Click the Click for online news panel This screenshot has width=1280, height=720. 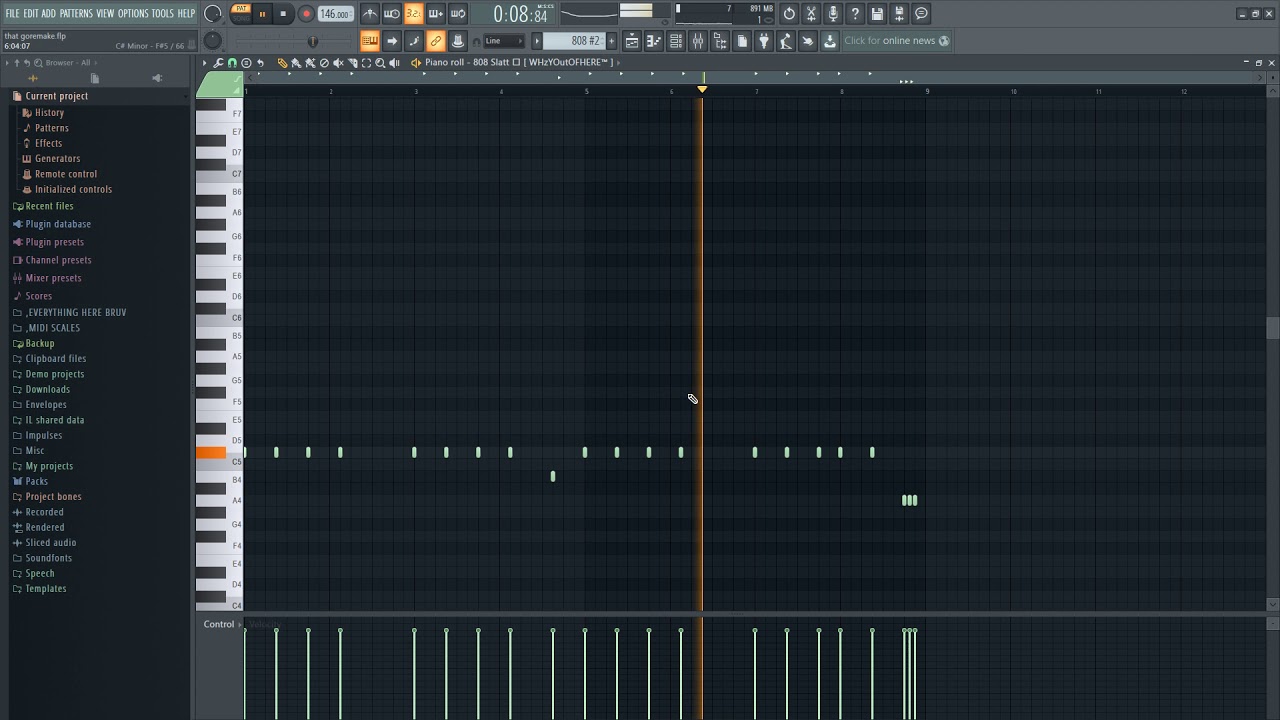pyautogui.click(x=897, y=41)
